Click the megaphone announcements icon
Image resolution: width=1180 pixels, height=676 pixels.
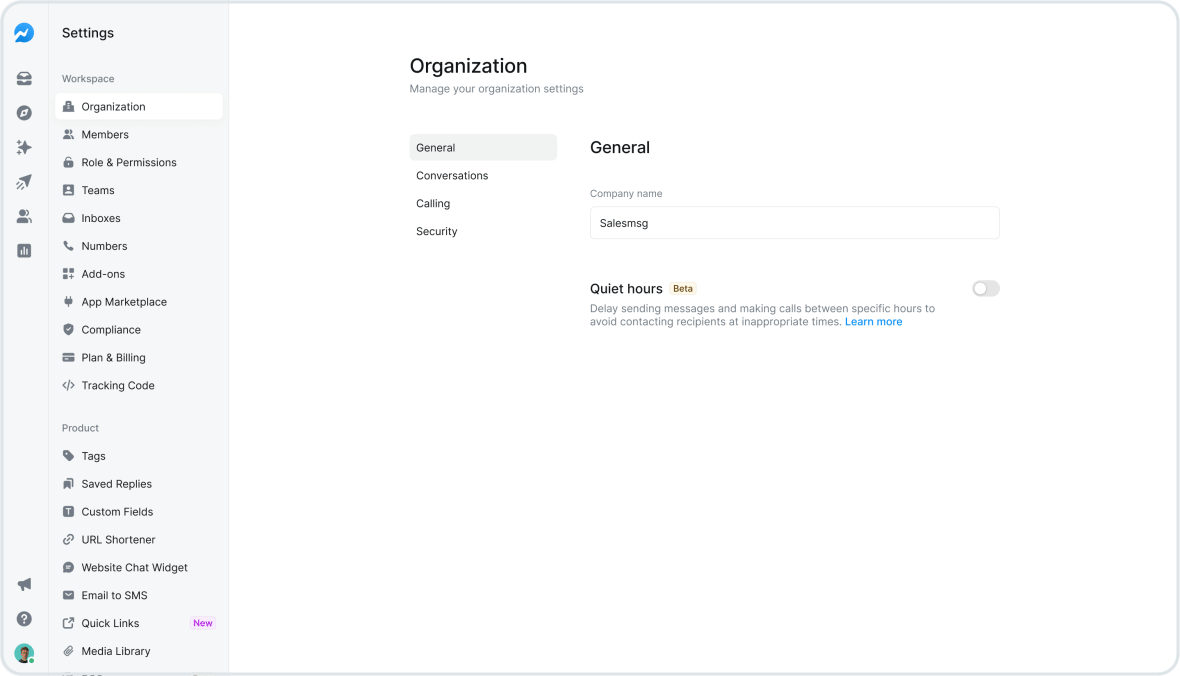click(x=24, y=584)
